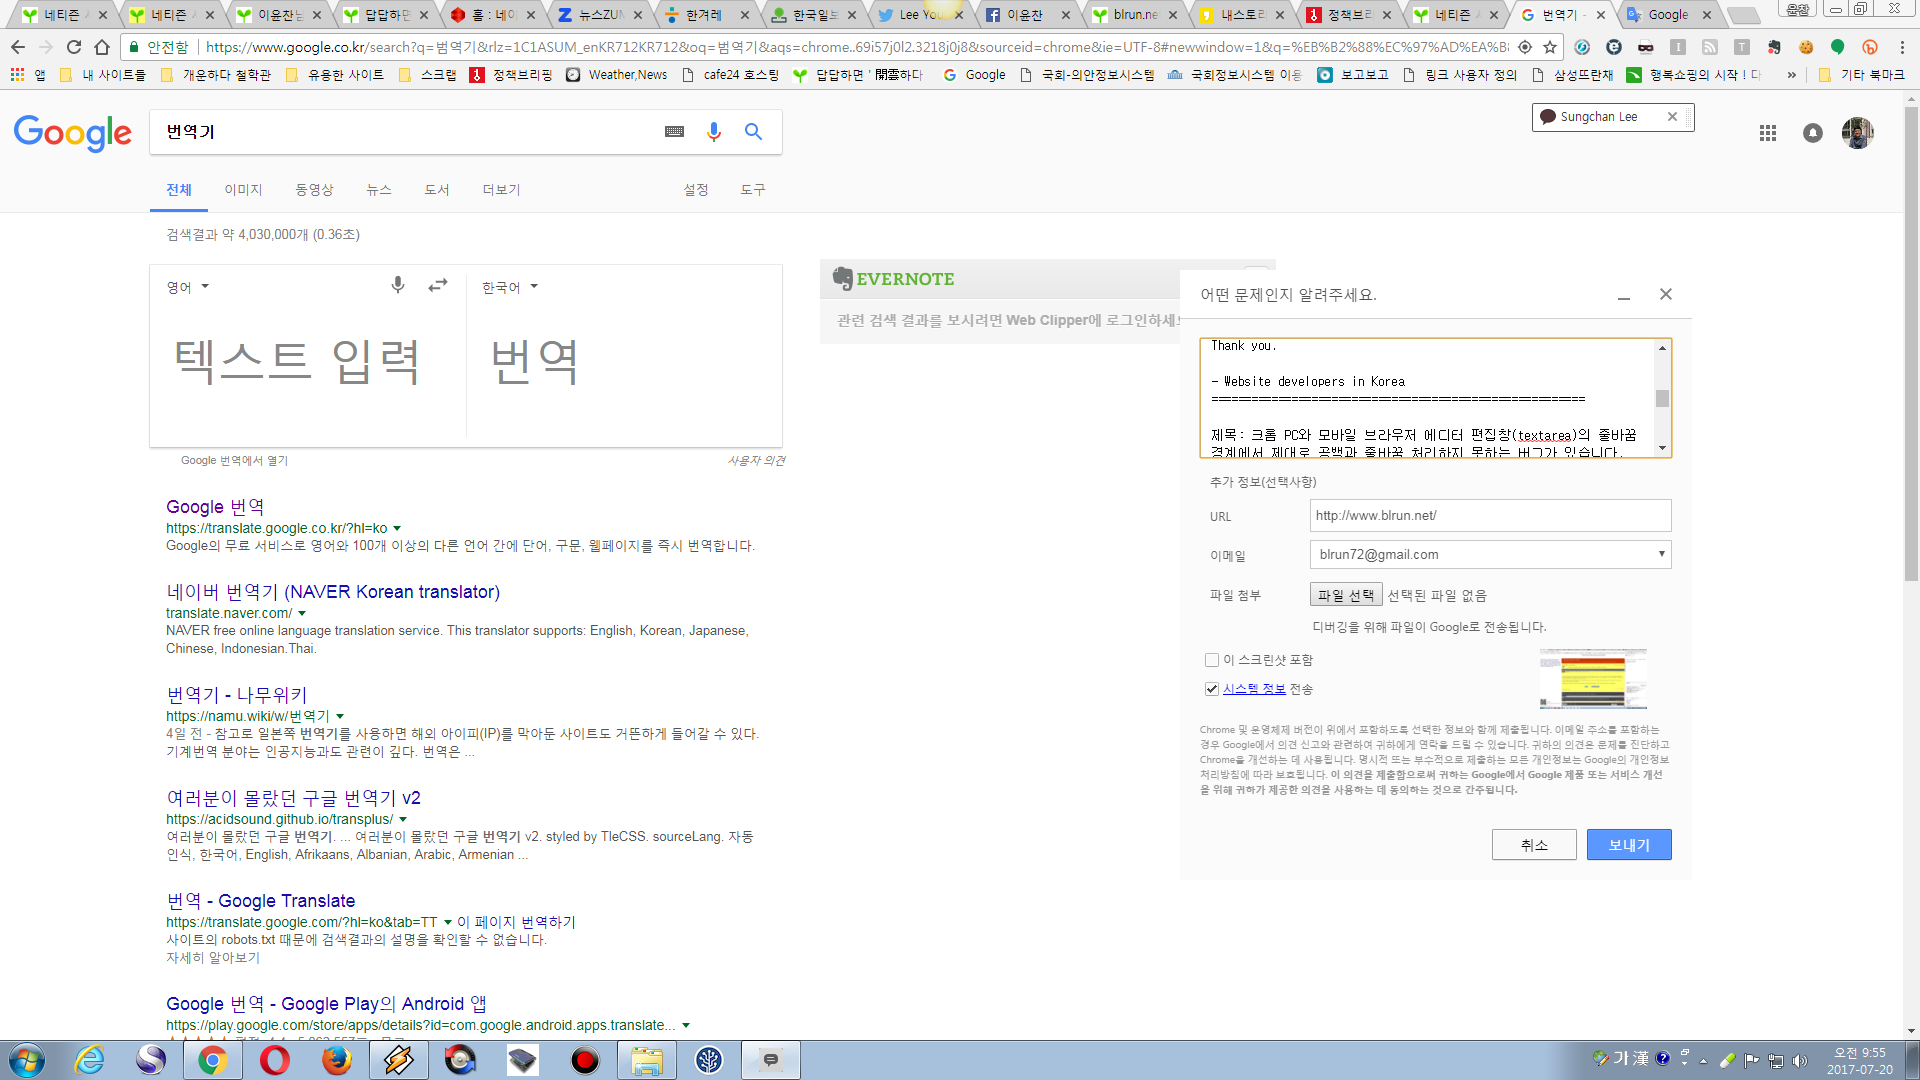
Task: Bookmark this page with the star icon
Action: pyautogui.click(x=1550, y=47)
